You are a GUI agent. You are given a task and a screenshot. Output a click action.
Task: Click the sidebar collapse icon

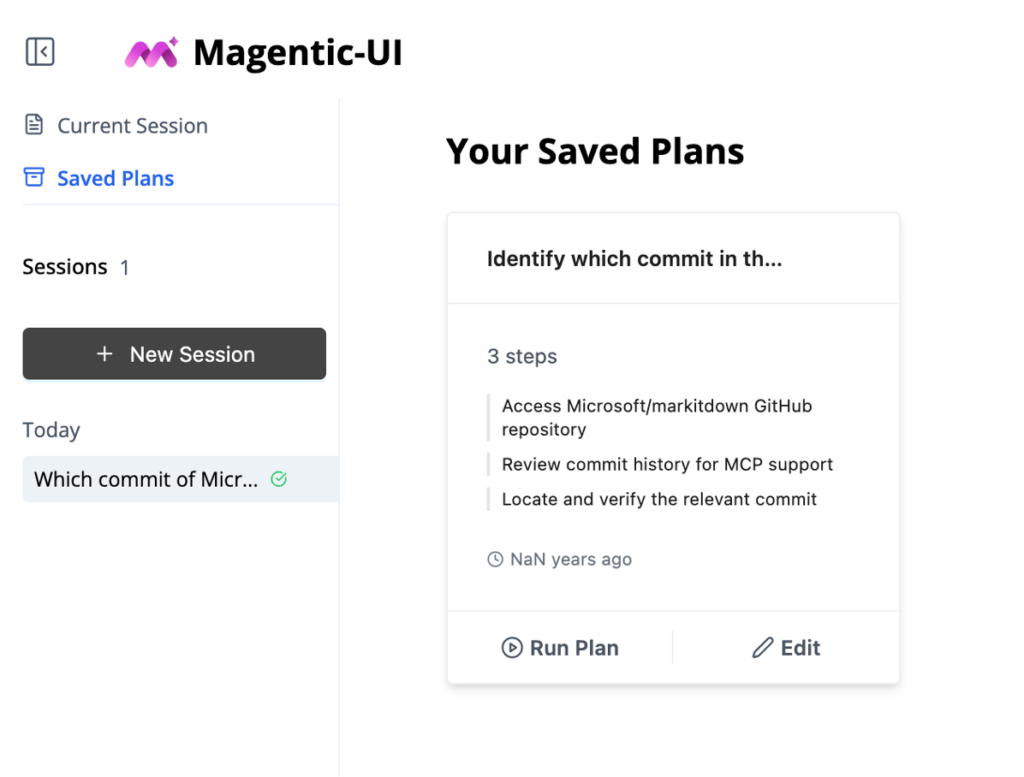(38, 51)
